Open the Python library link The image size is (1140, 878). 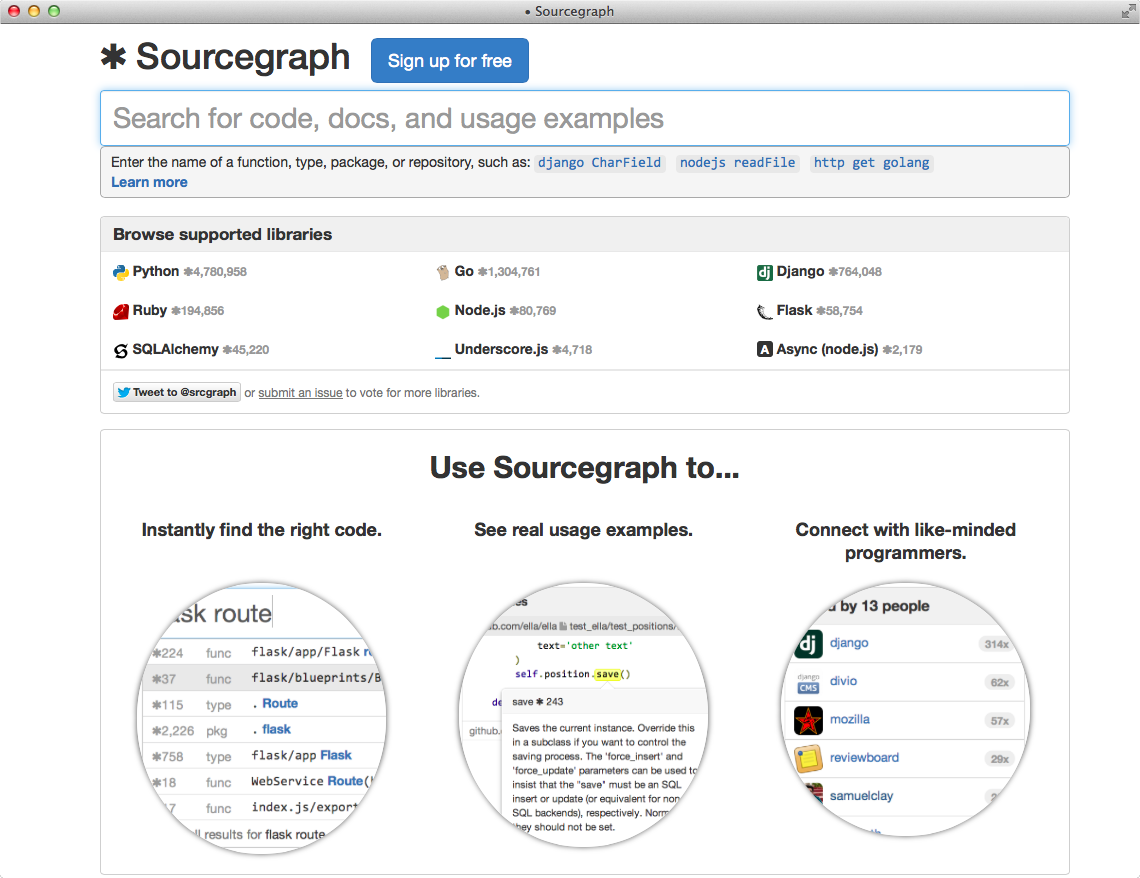(x=156, y=271)
